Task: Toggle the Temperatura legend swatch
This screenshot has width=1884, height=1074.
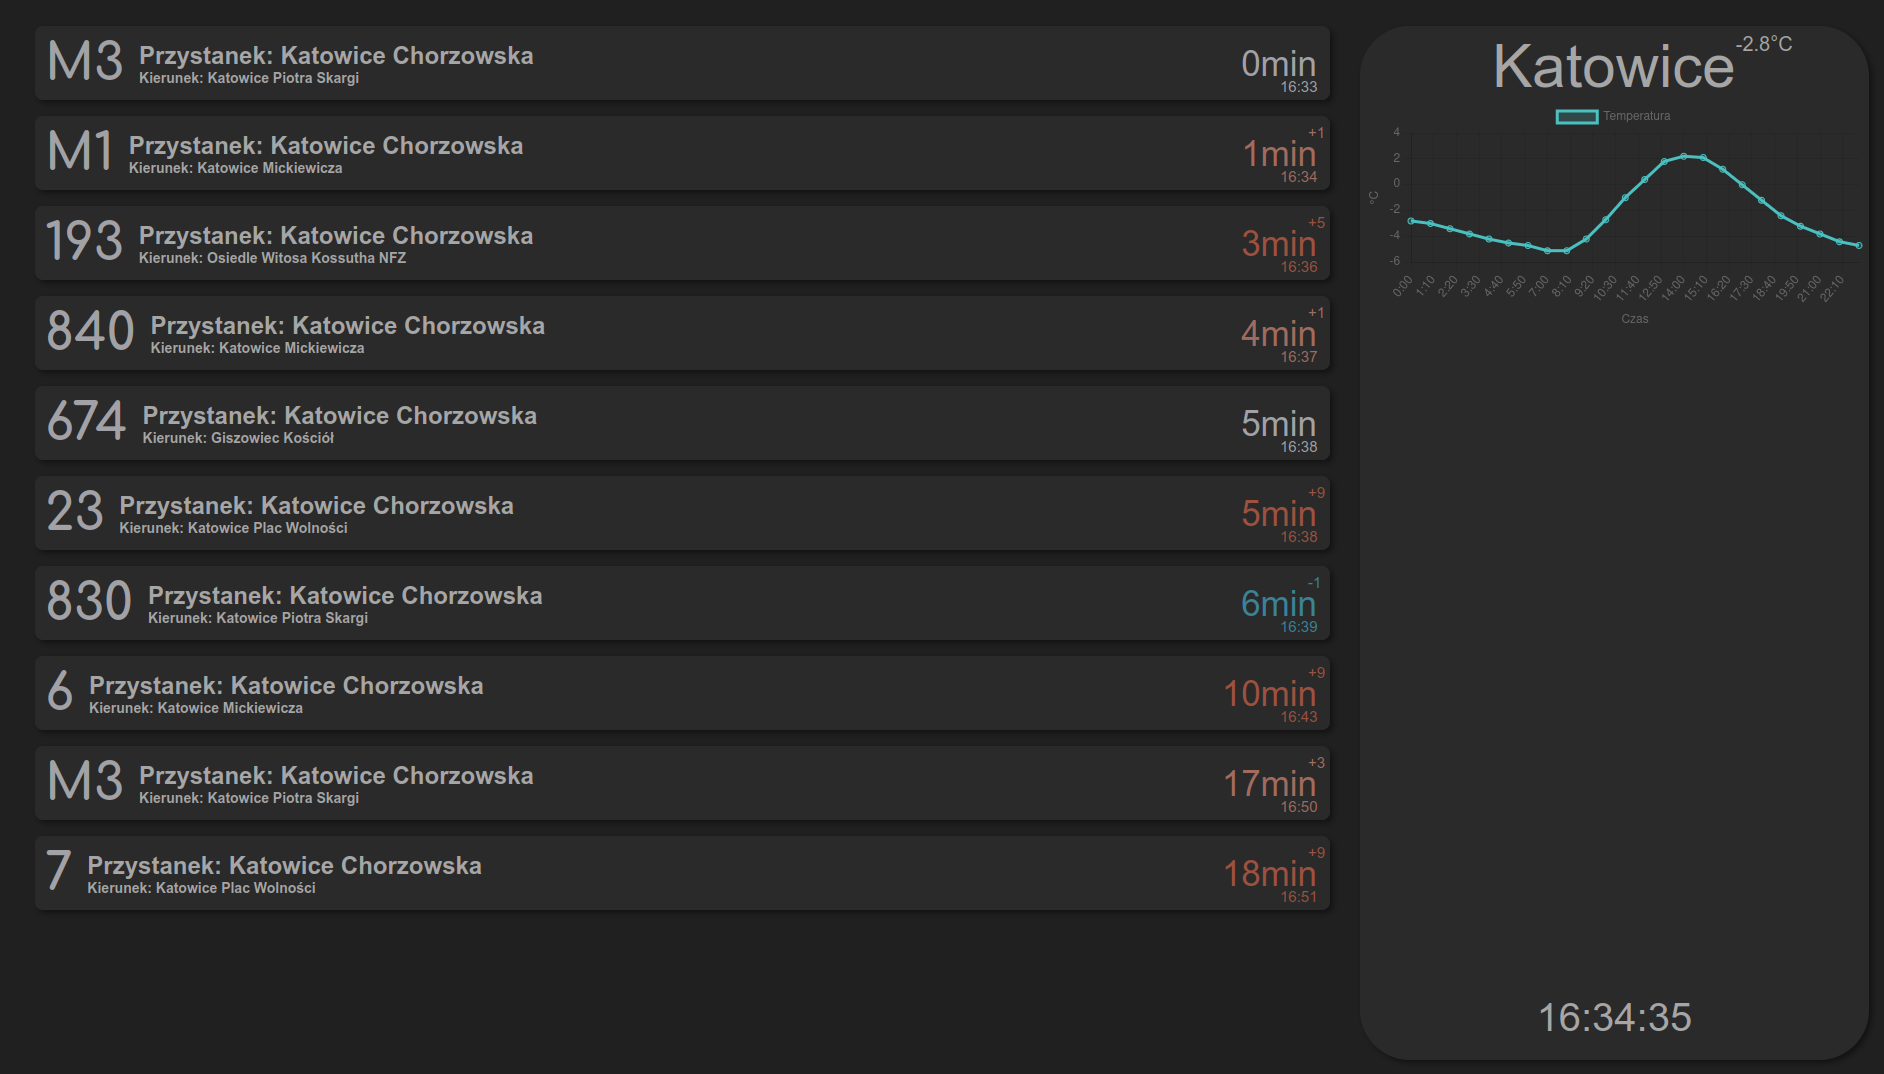Action: [1576, 117]
